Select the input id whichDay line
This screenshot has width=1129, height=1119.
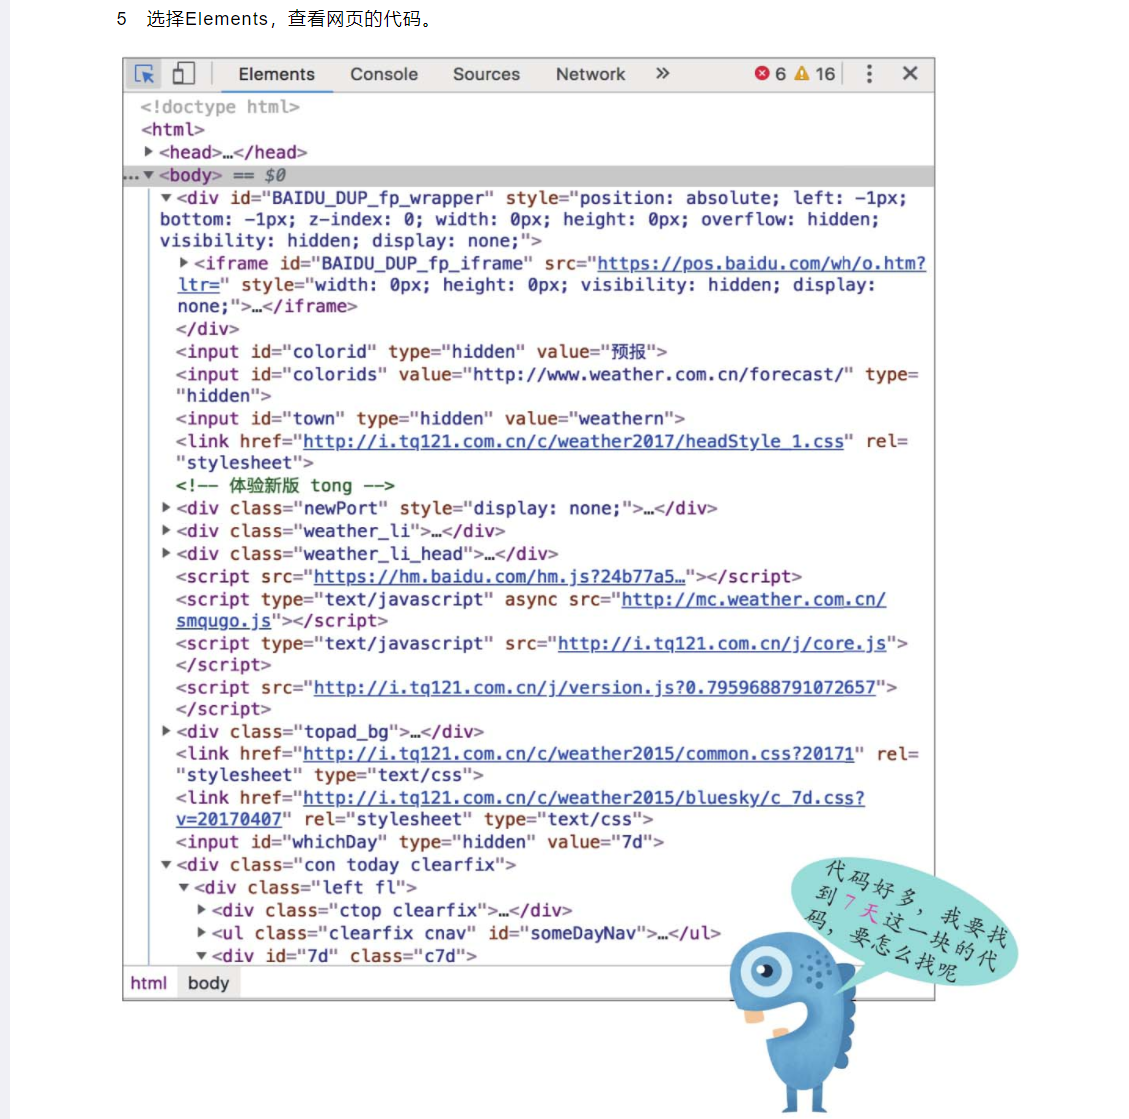tap(420, 842)
